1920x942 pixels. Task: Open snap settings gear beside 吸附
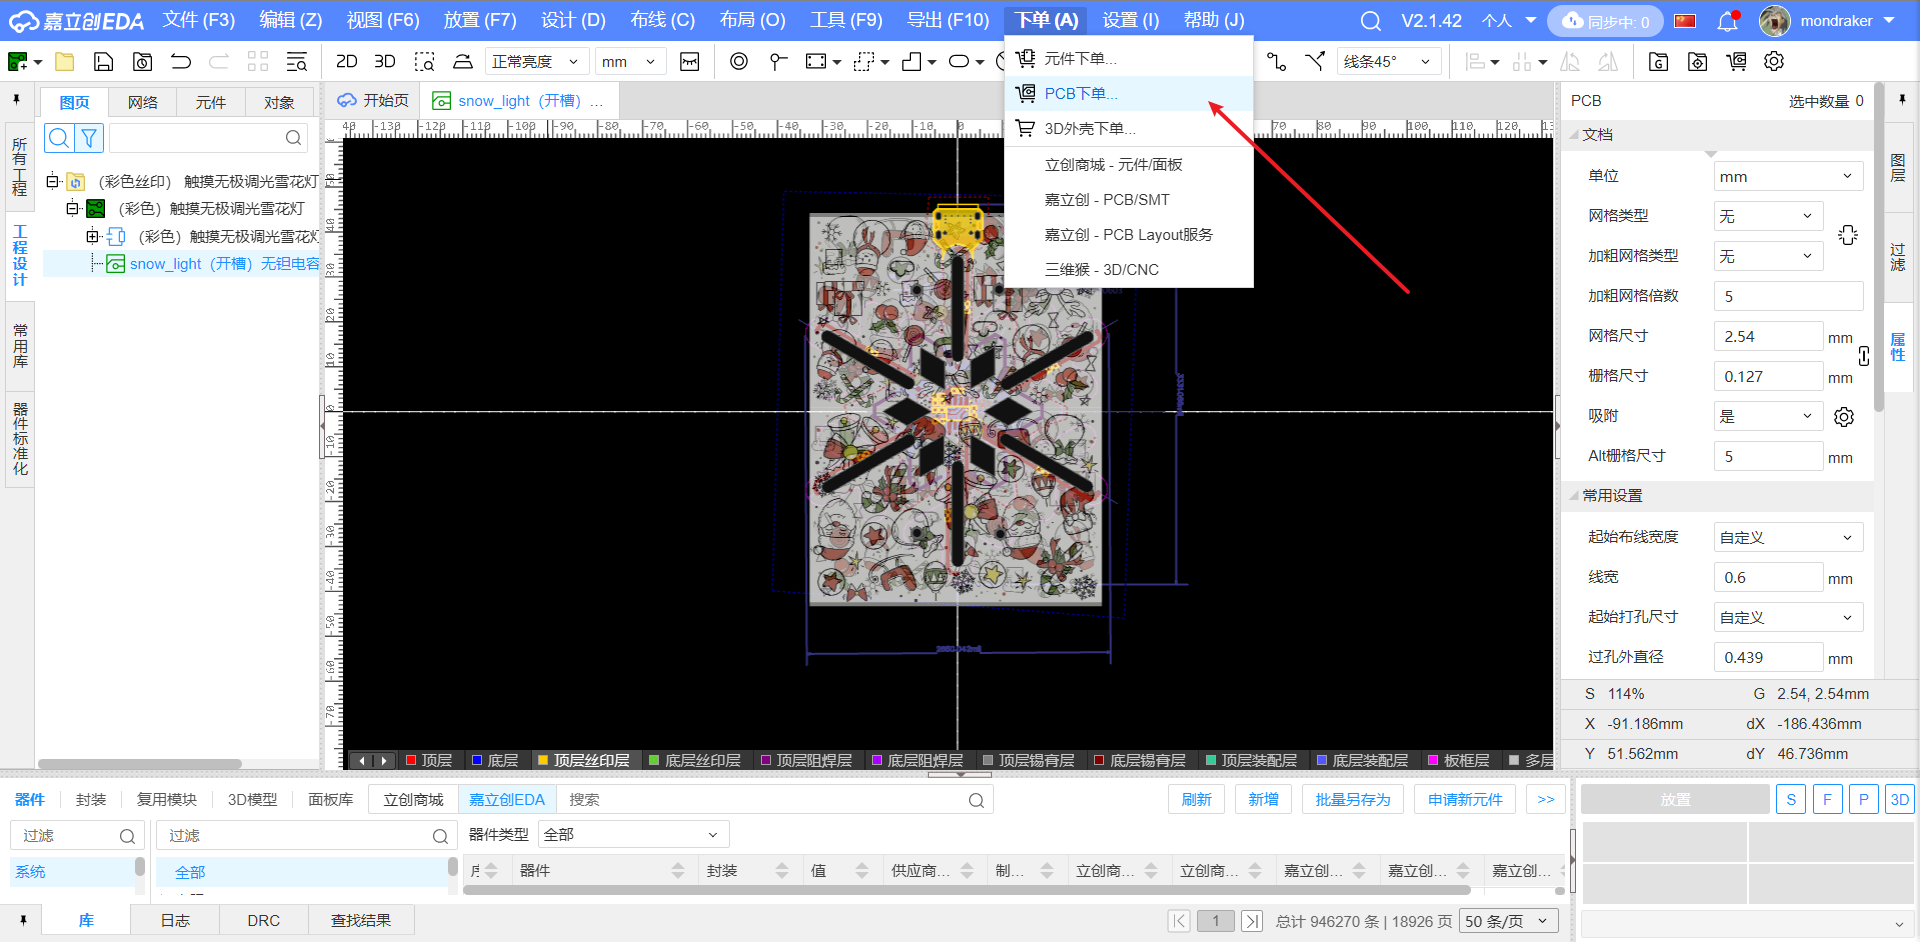coord(1845,417)
